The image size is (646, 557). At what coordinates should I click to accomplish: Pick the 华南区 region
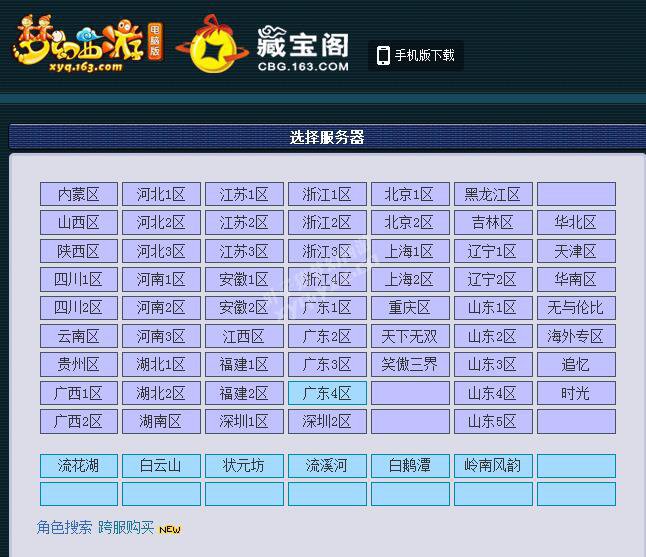[x=576, y=279]
